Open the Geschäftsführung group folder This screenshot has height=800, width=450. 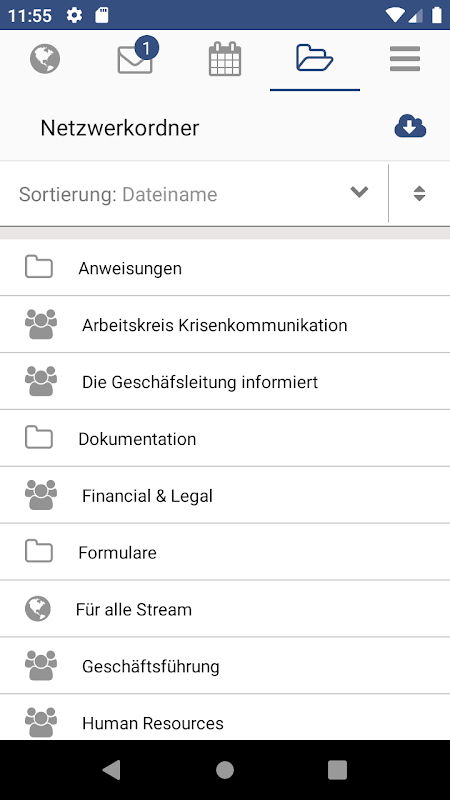click(225, 666)
